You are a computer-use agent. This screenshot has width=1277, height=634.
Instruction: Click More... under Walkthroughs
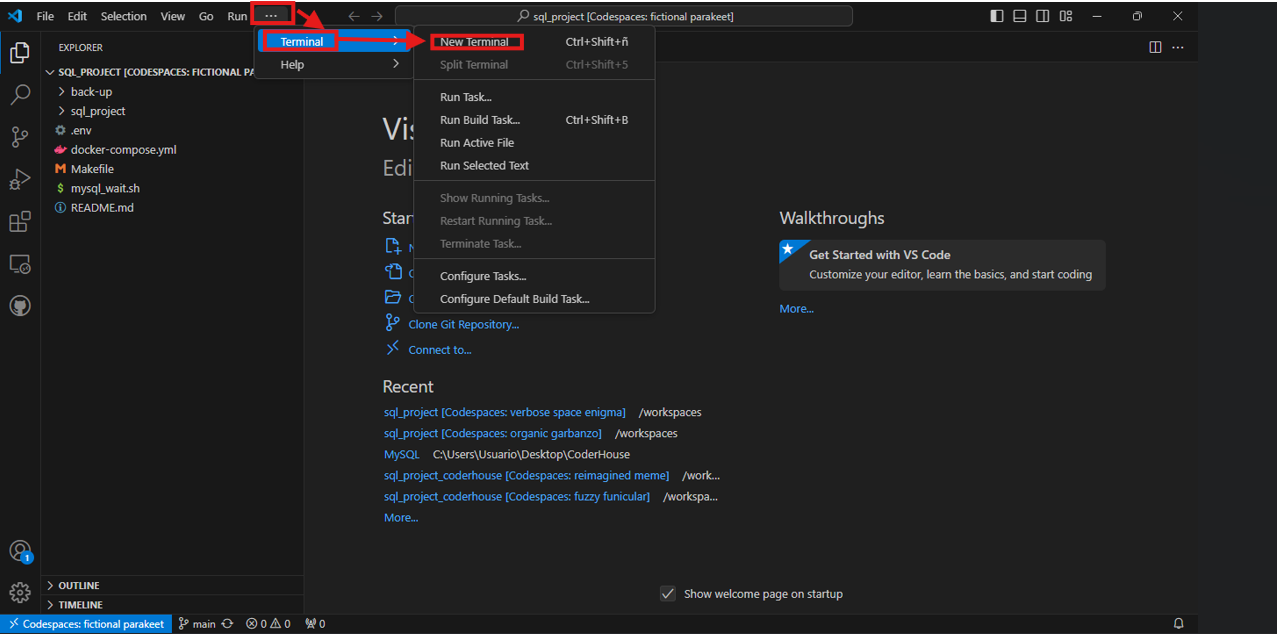tap(797, 309)
